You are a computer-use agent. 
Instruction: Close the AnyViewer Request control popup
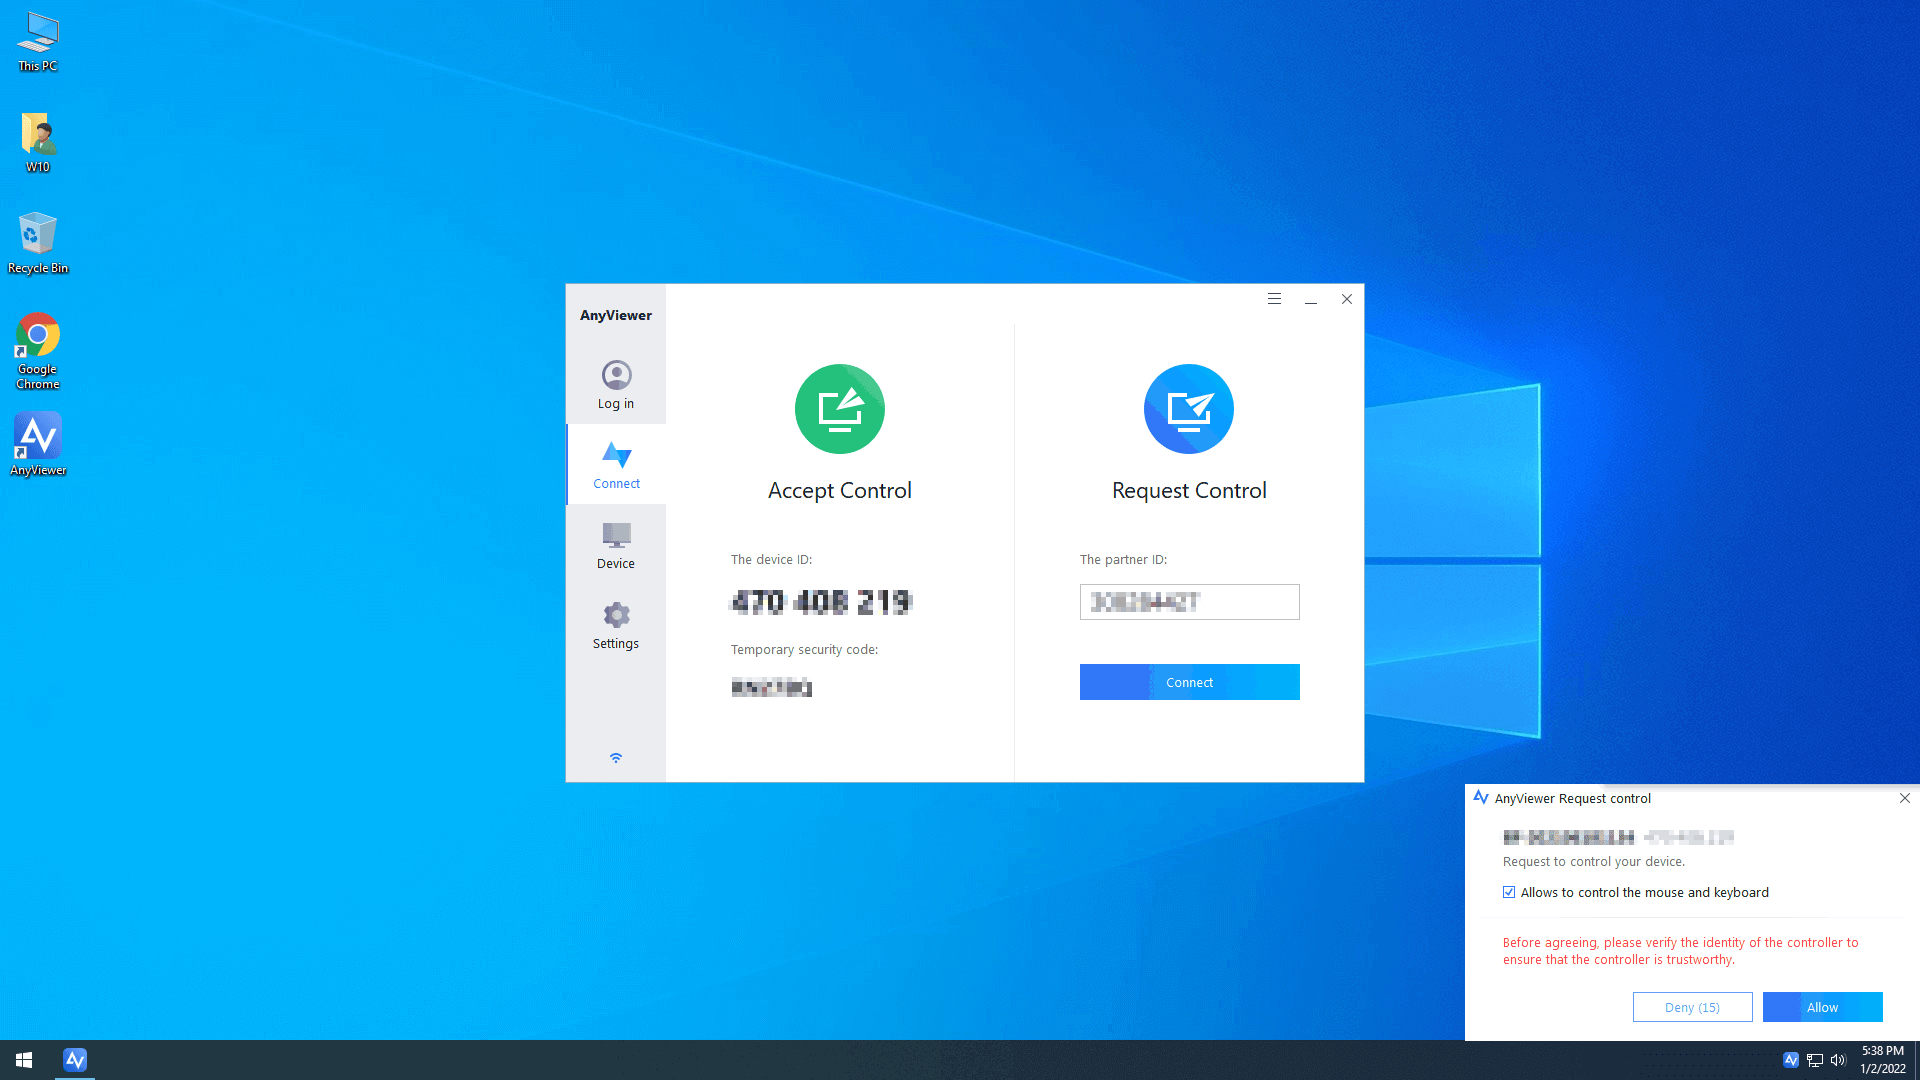(1905, 798)
